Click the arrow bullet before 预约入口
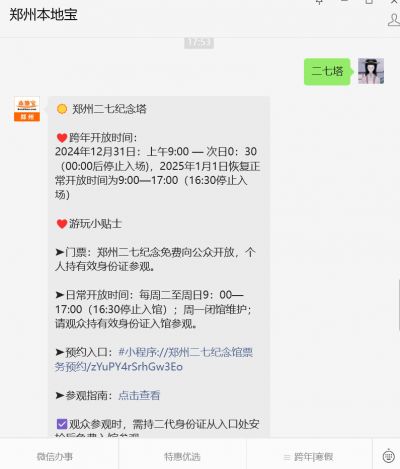The height and width of the screenshot is (469, 400). 60,352
